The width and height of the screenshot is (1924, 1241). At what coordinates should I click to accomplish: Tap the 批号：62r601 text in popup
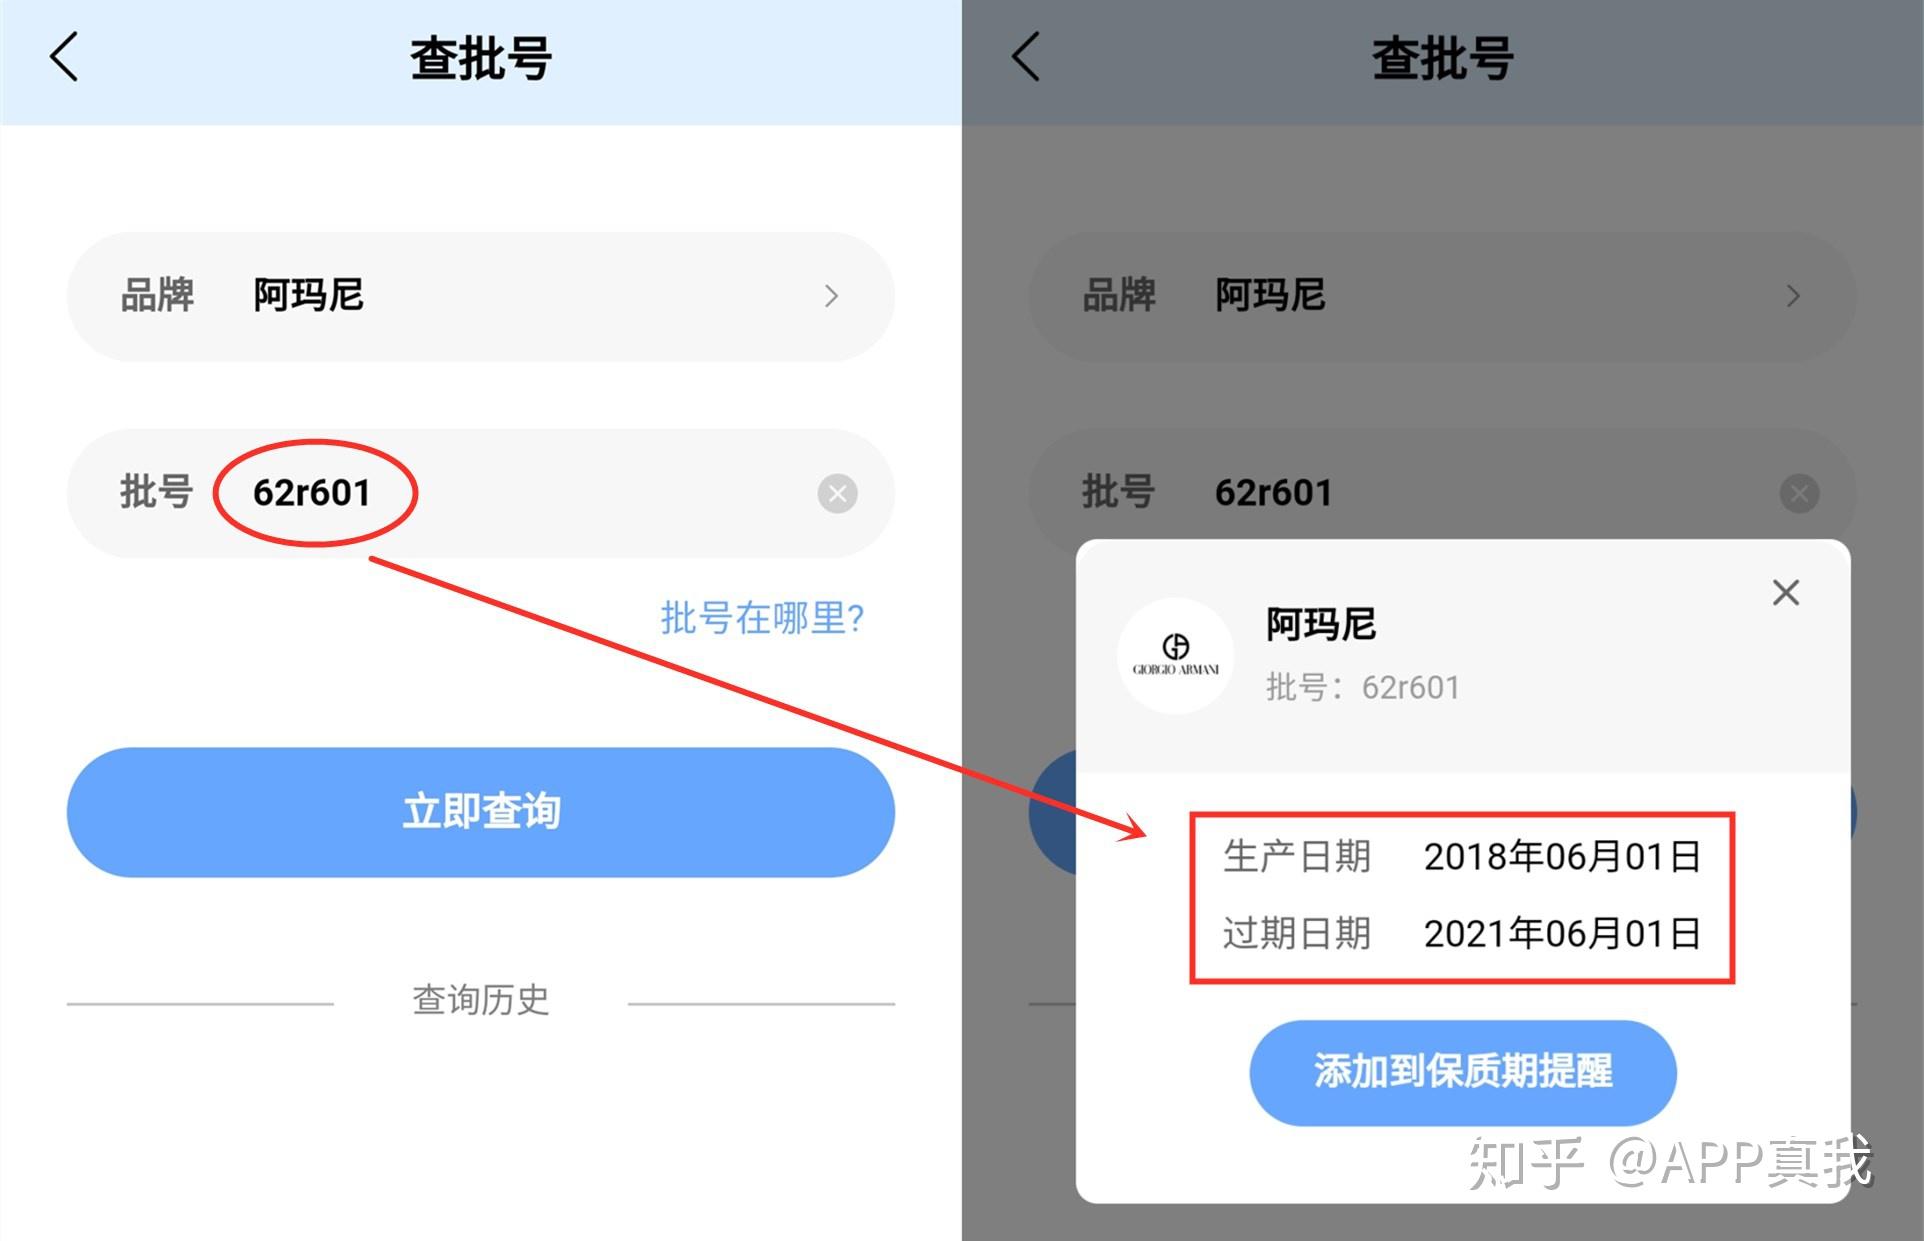[x=1362, y=687]
